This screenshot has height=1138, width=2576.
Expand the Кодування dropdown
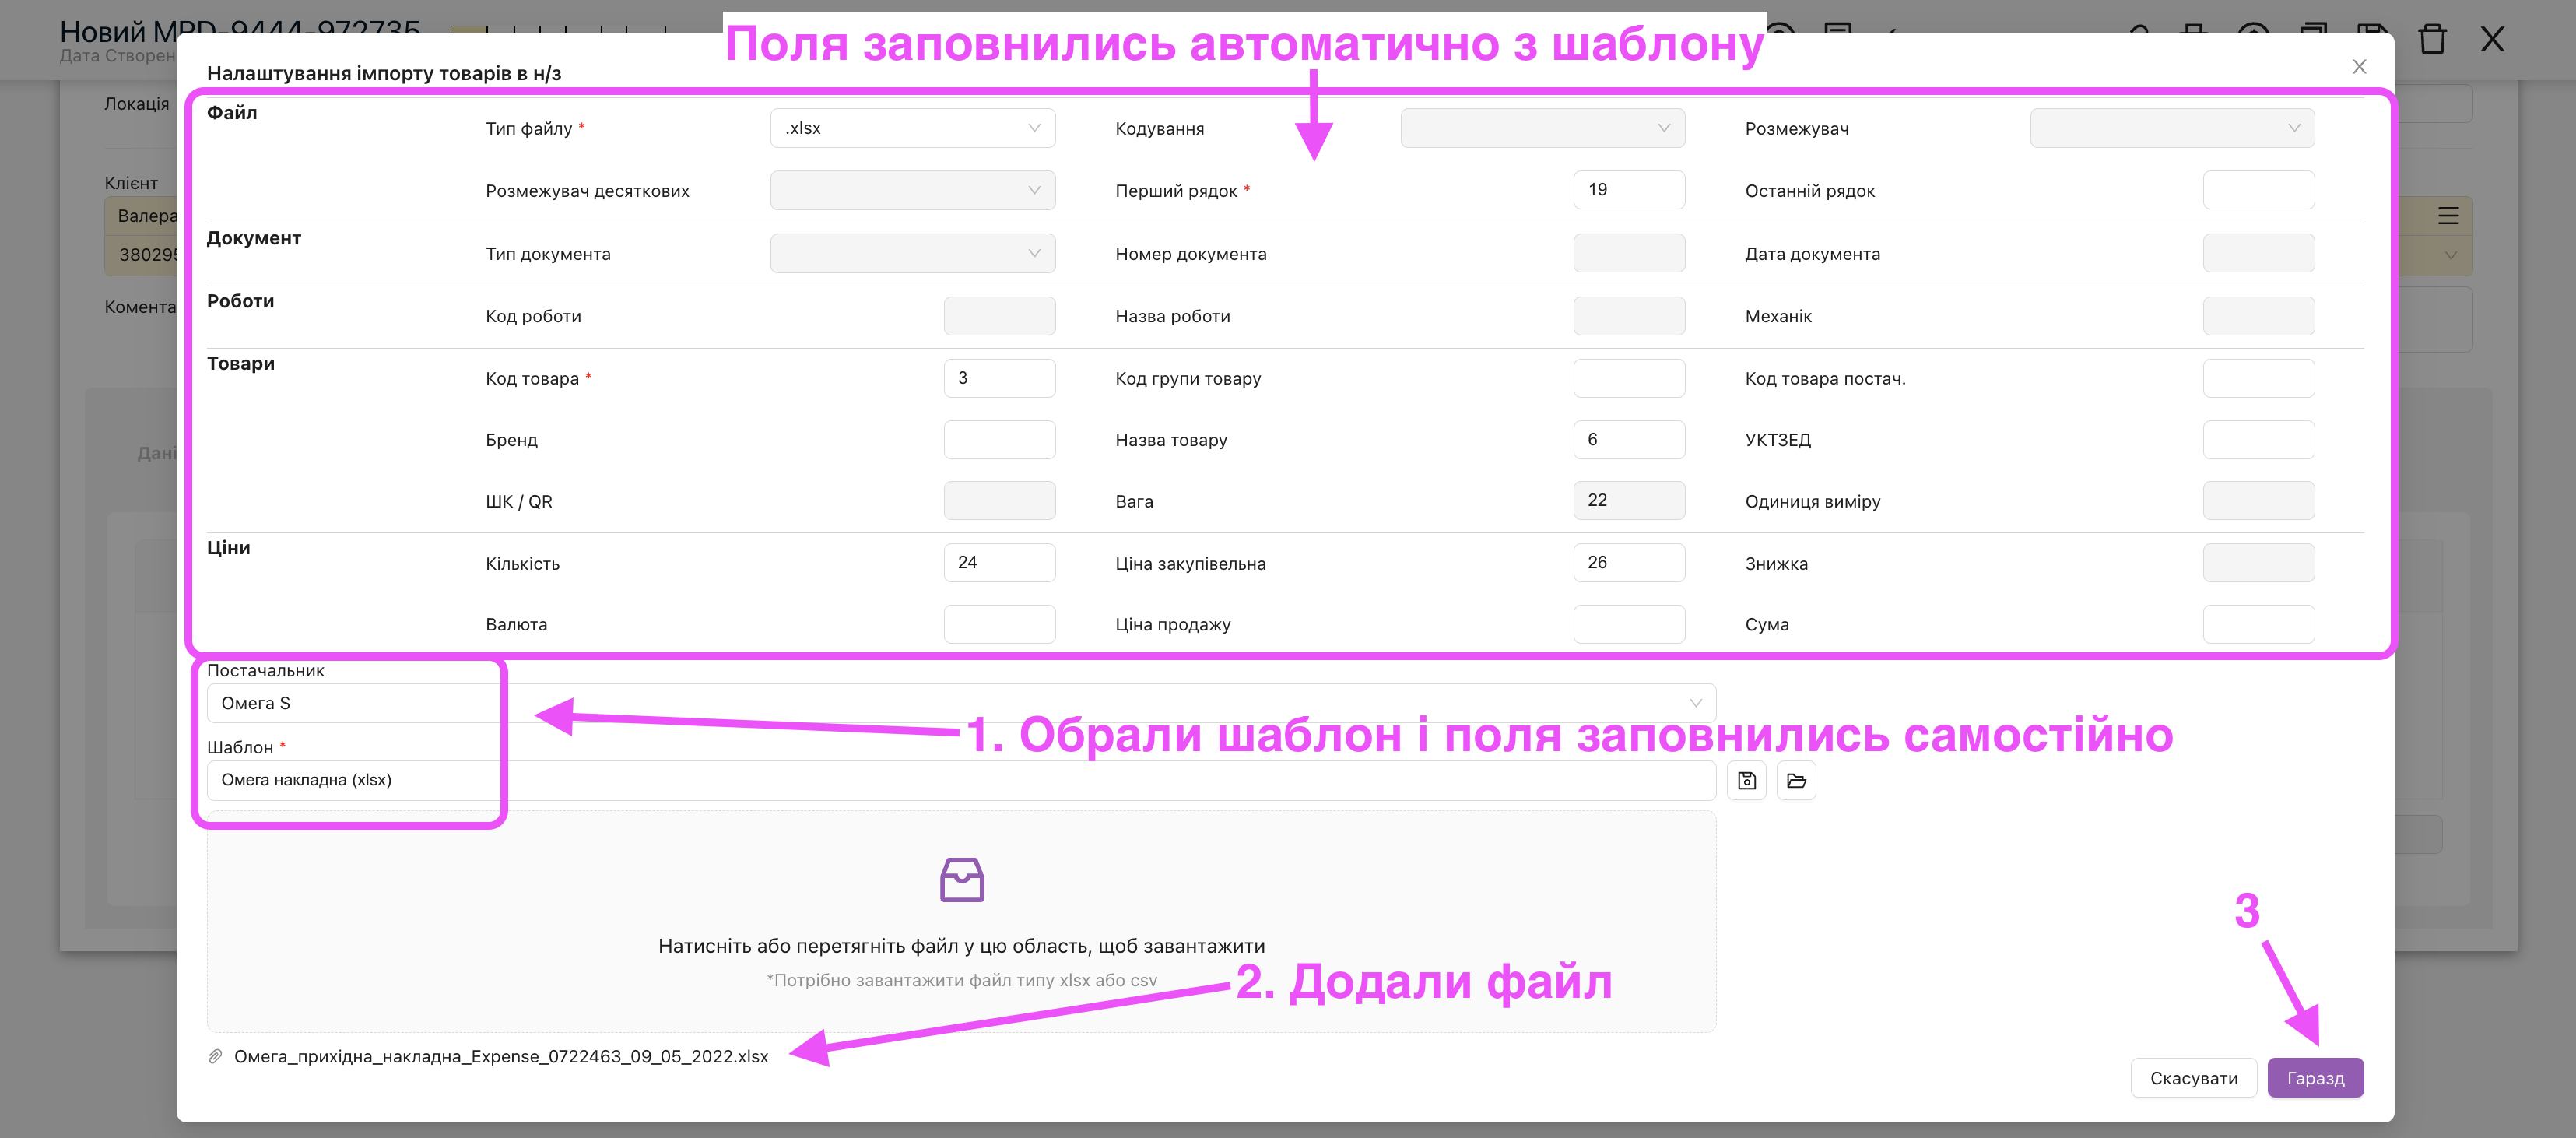coord(1542,129)
